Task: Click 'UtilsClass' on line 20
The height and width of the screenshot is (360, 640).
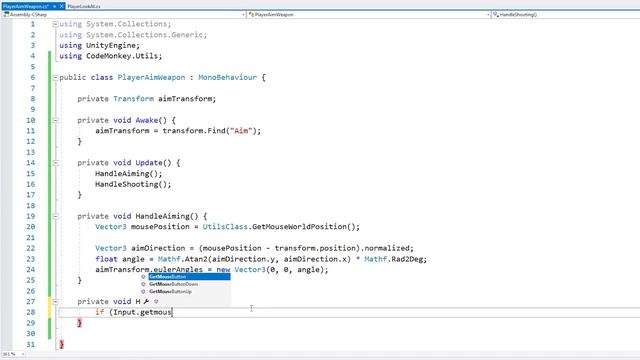Action: (x=225, y=227)
